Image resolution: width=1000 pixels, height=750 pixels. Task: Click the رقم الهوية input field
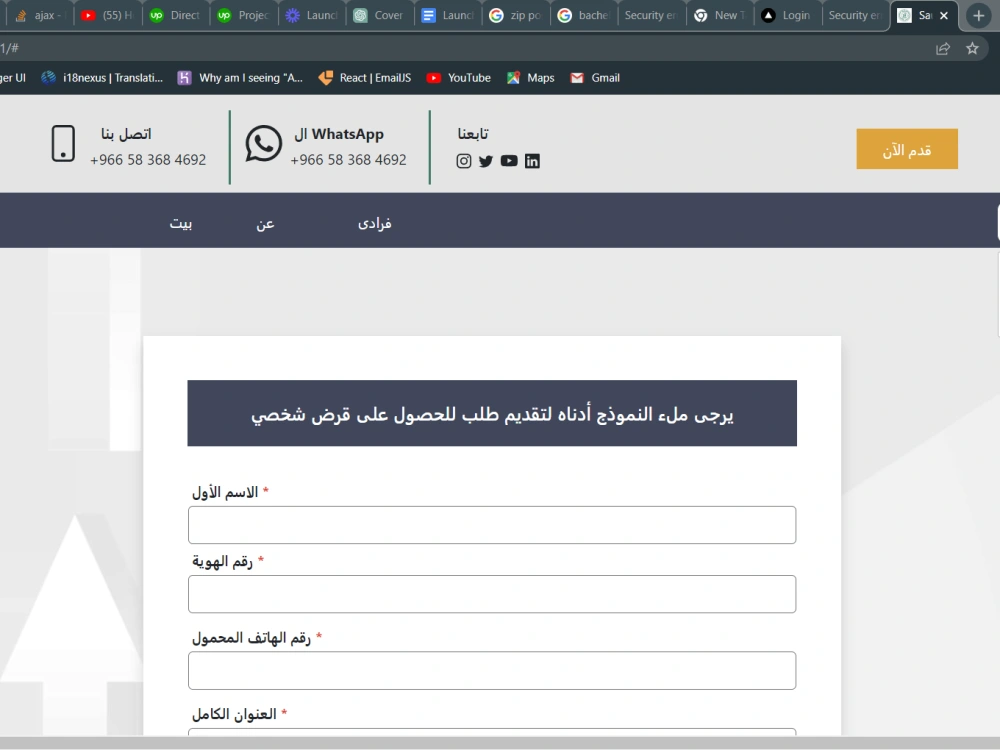coord(492,594)
